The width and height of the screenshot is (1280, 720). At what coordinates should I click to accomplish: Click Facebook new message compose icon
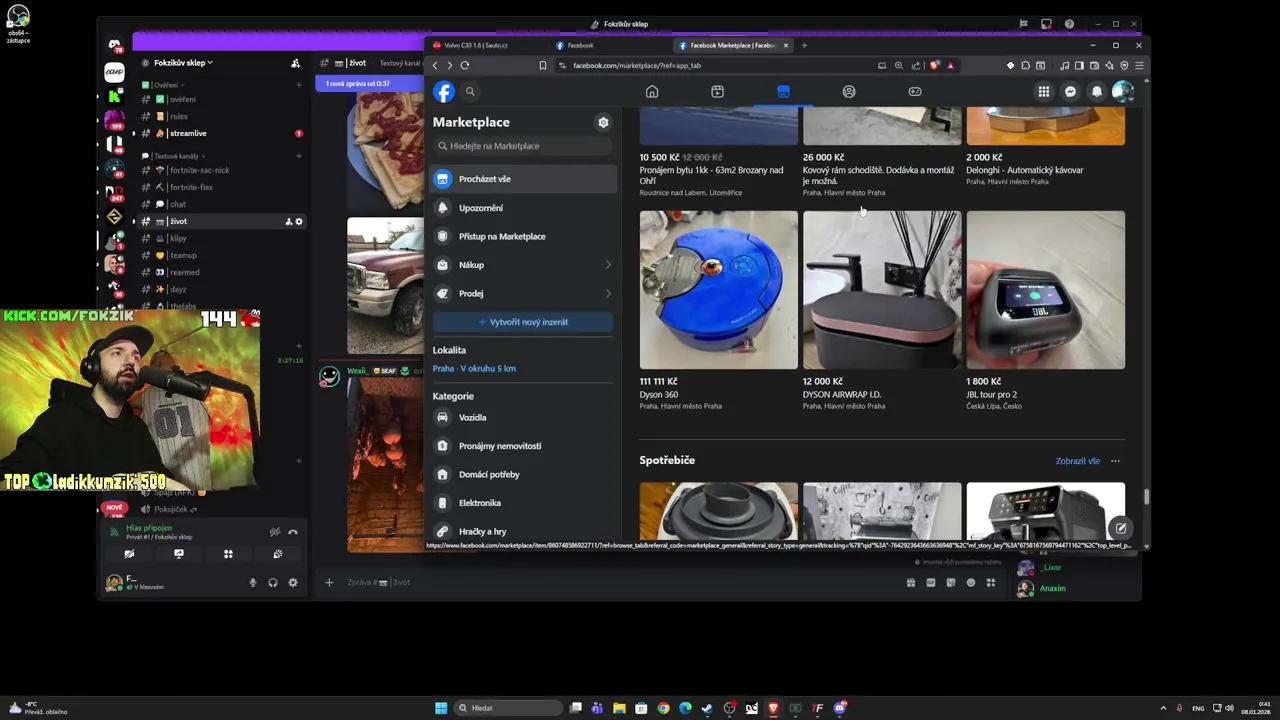(1121, 528)
